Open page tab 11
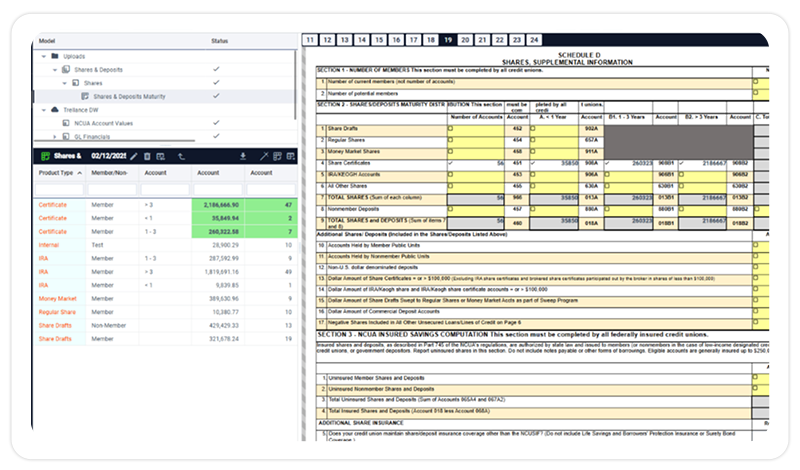The width and height of the screenshot is (800, 470). coord(310,40)
